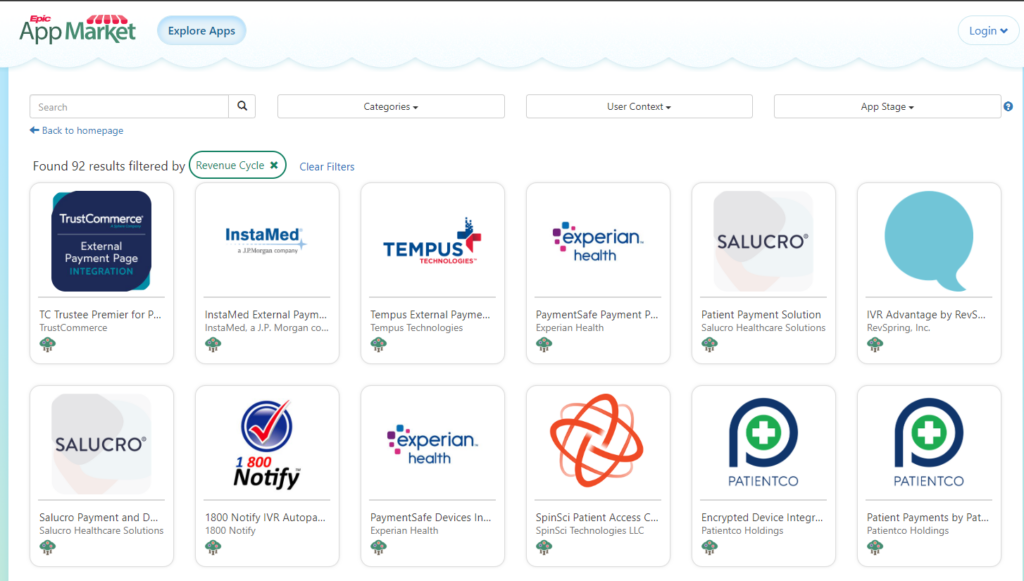This screenshot has width=1024, height=581.
Task: Click the cloud icon under TC Trustee Premier
Action: point(47,345)
